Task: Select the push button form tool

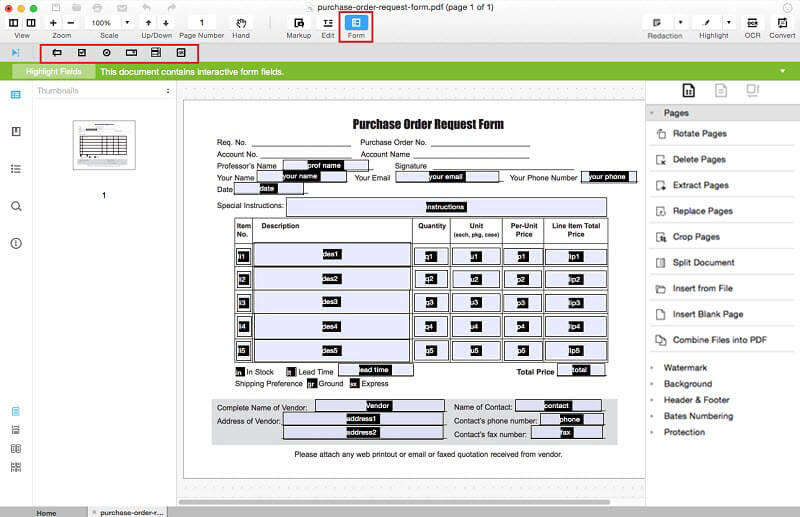Action: (181, 53)
